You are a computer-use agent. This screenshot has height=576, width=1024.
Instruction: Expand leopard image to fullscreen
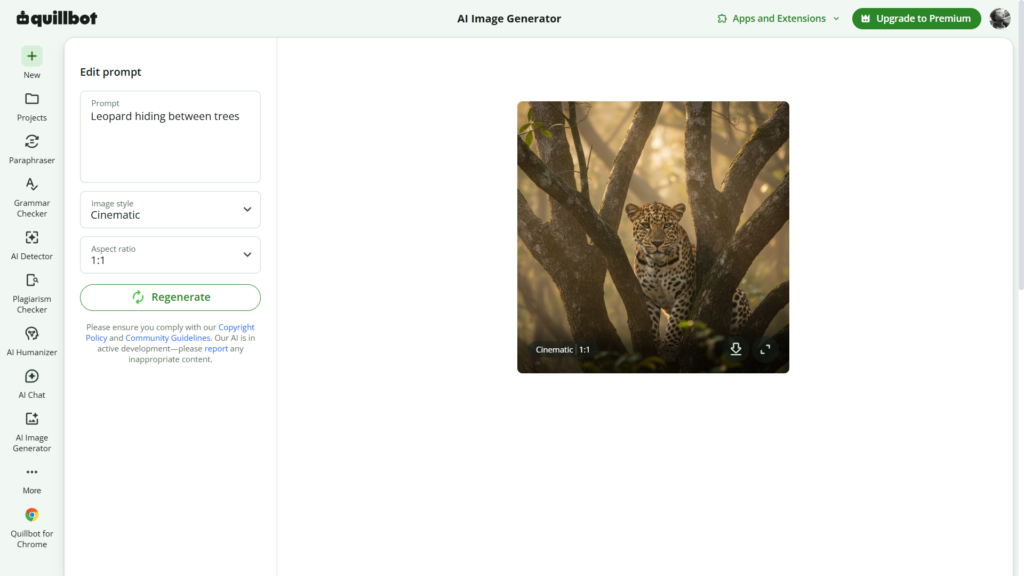pyautogui.click(x=765, y=349)
